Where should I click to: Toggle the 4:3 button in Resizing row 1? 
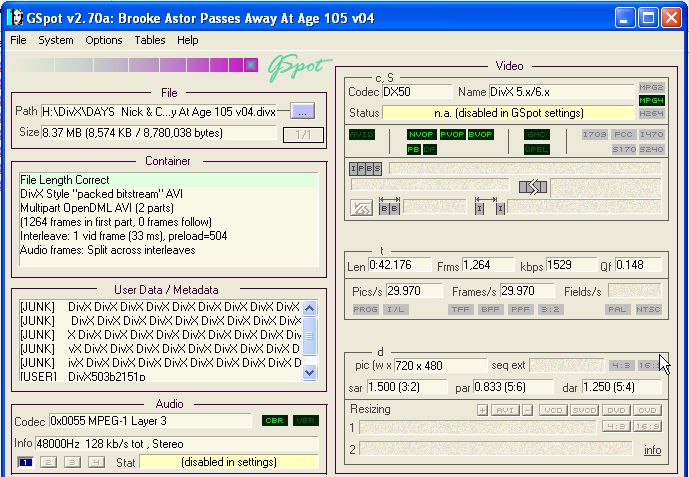(616, 426)
